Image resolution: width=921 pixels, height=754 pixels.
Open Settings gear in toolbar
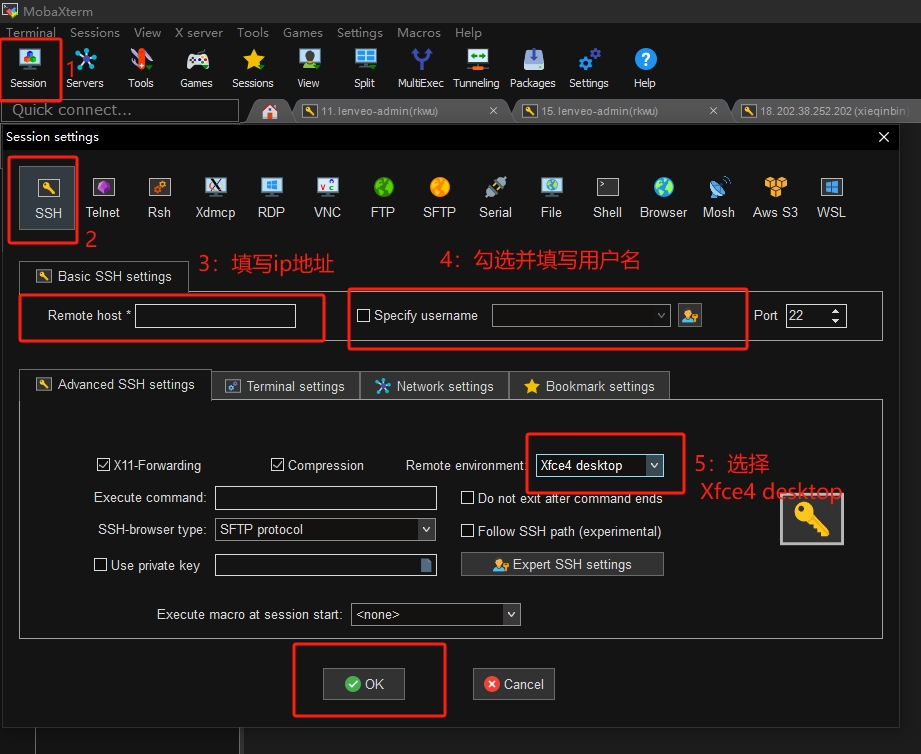[589, 68]
